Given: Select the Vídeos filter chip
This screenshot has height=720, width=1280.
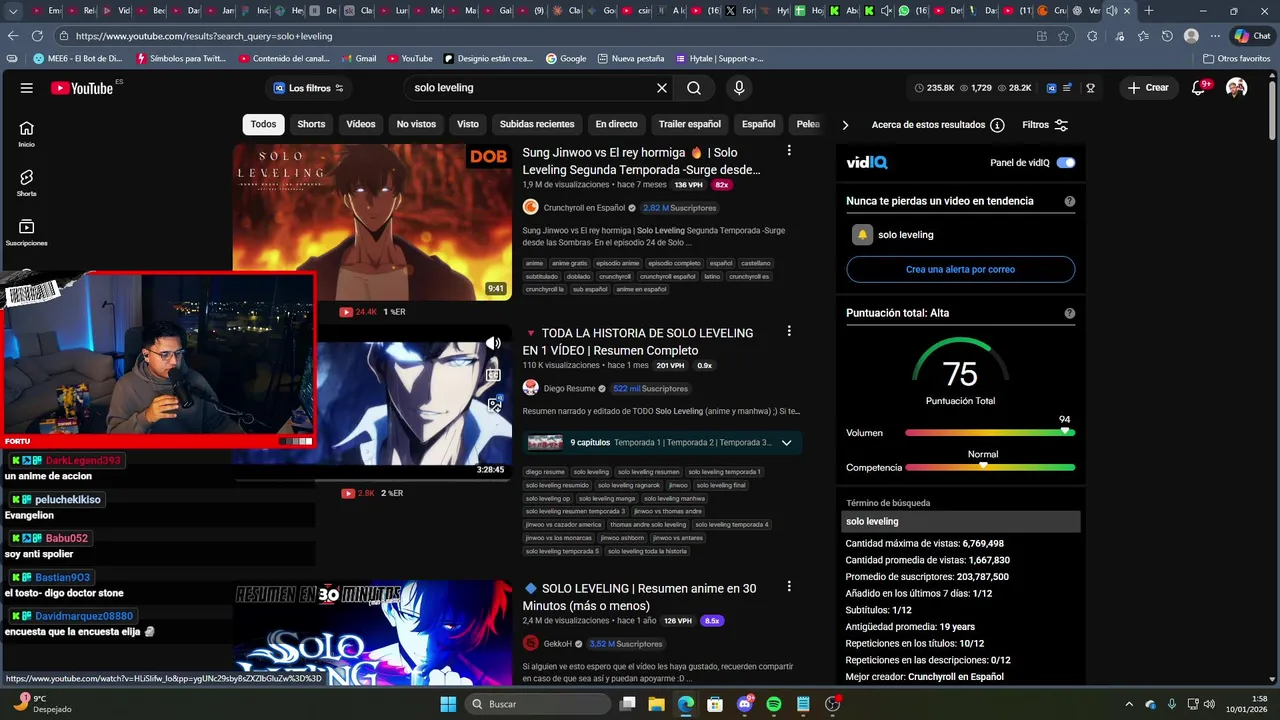Looking at the screenshot, I should pos(361,125).
